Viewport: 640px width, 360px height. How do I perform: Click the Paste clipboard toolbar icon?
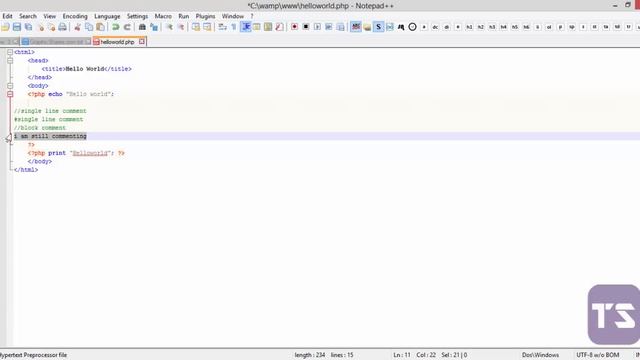[x=100, y=27]
